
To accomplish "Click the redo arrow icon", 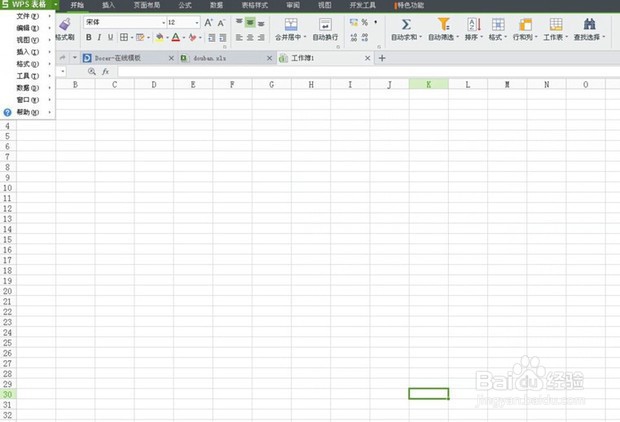I will pos(62,58).
